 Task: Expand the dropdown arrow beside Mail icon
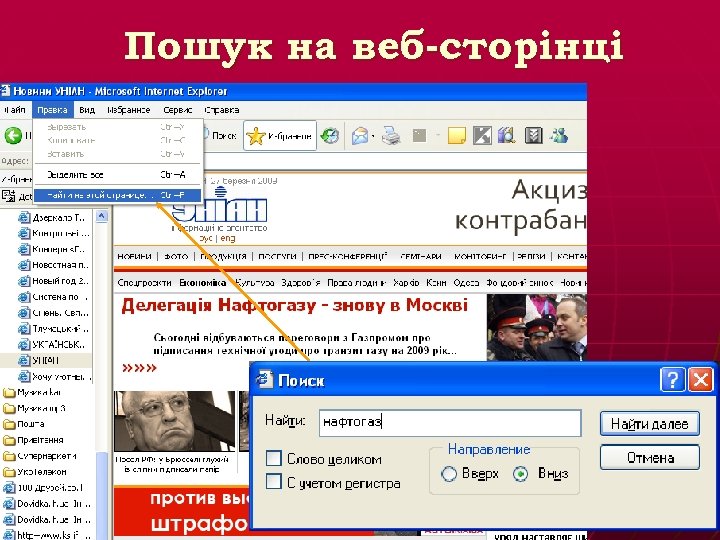click(x=373, y=136)
